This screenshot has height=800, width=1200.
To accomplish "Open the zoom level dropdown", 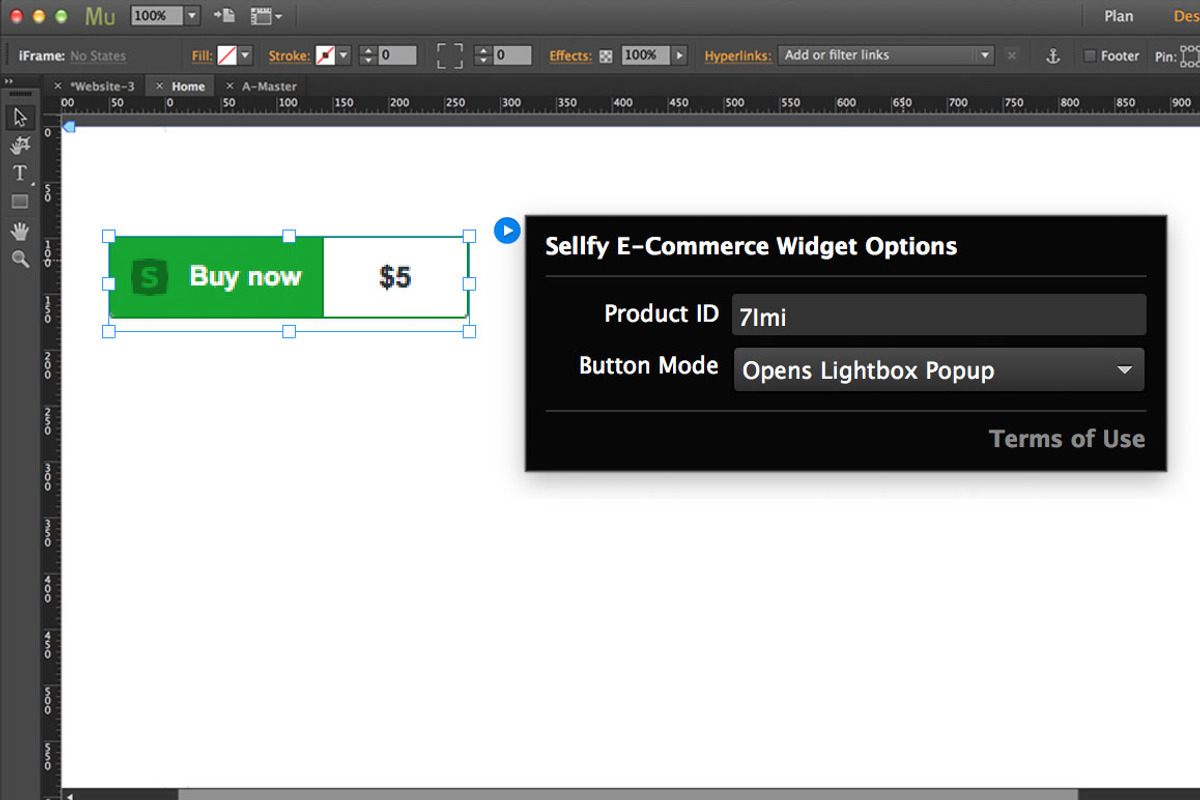I will (192, 16).
